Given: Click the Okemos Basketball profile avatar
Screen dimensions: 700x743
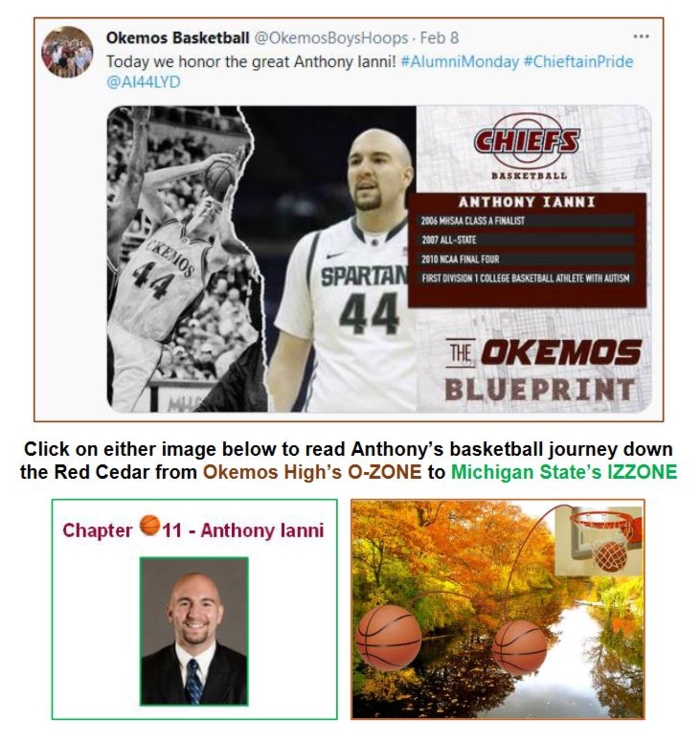Looking at the screenshot, I should (67, 52).
